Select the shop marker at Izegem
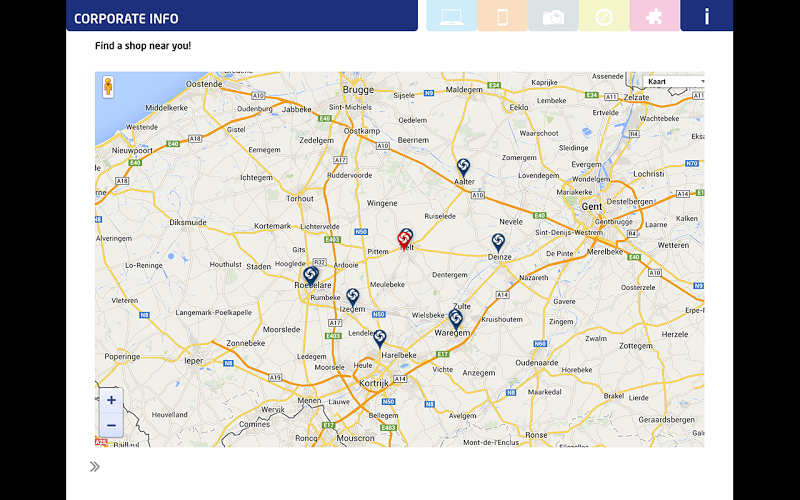 (x=353, y=298)
